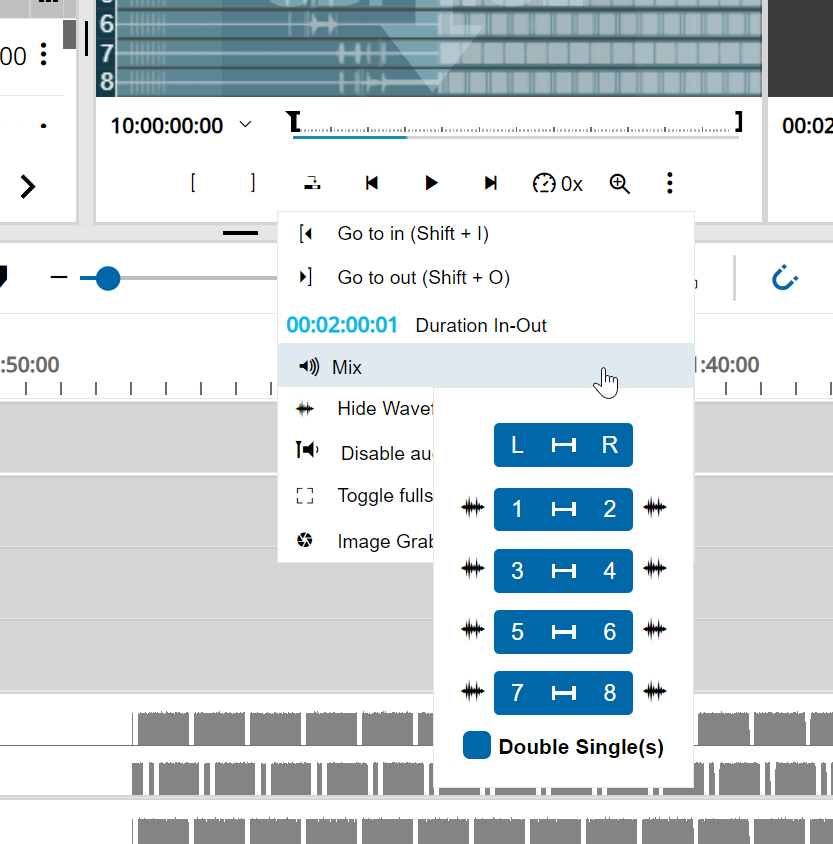This screenshot has width=833, height=844.
Task: Open the zoom magnifier in the player toolbar
Action: pos(619,184)
